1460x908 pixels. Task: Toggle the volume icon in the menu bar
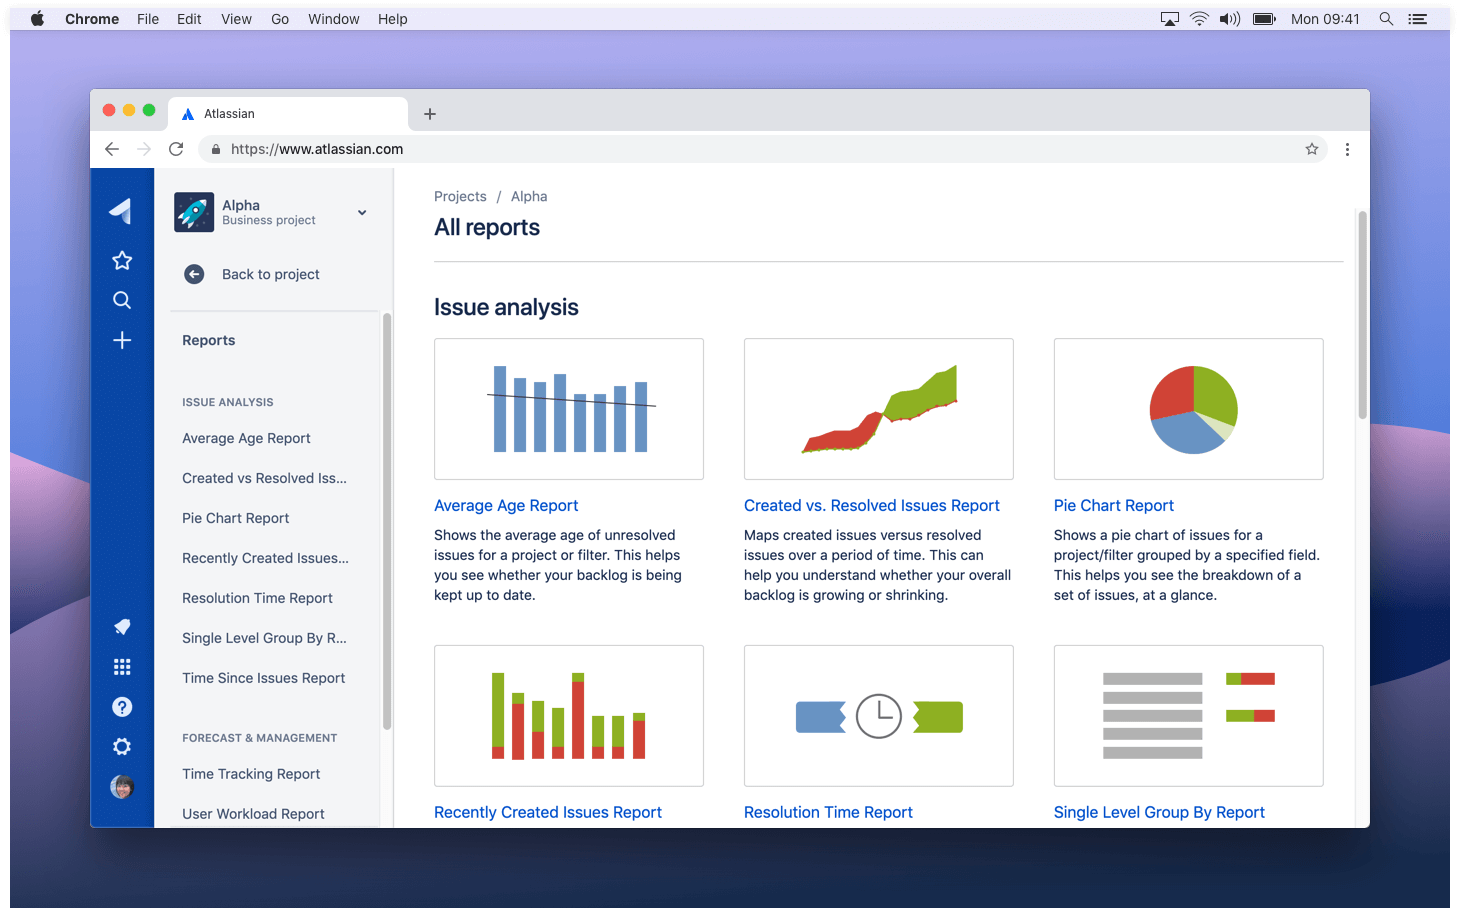coord(1229,18)
